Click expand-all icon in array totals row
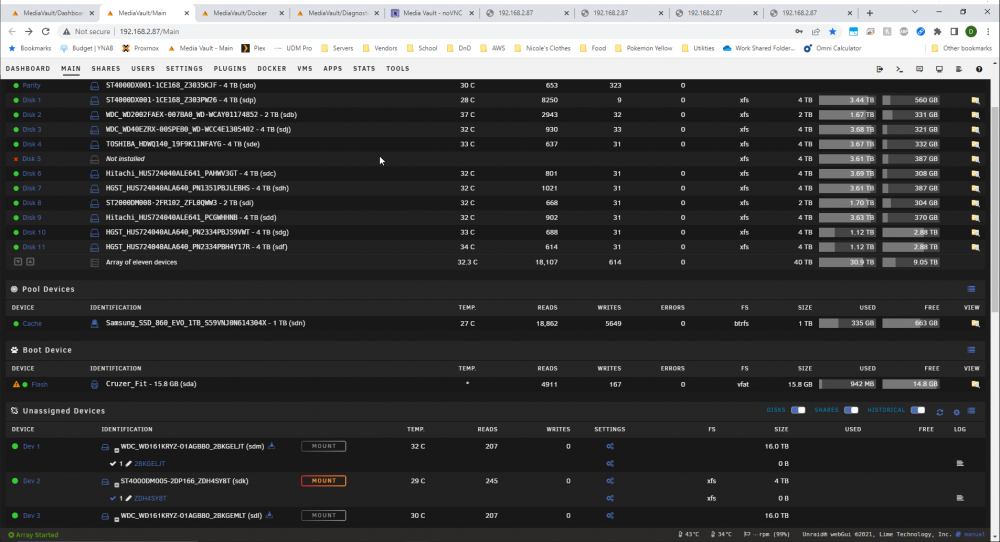This screenshot has height=542, width=1000. [x=30, y=262]
